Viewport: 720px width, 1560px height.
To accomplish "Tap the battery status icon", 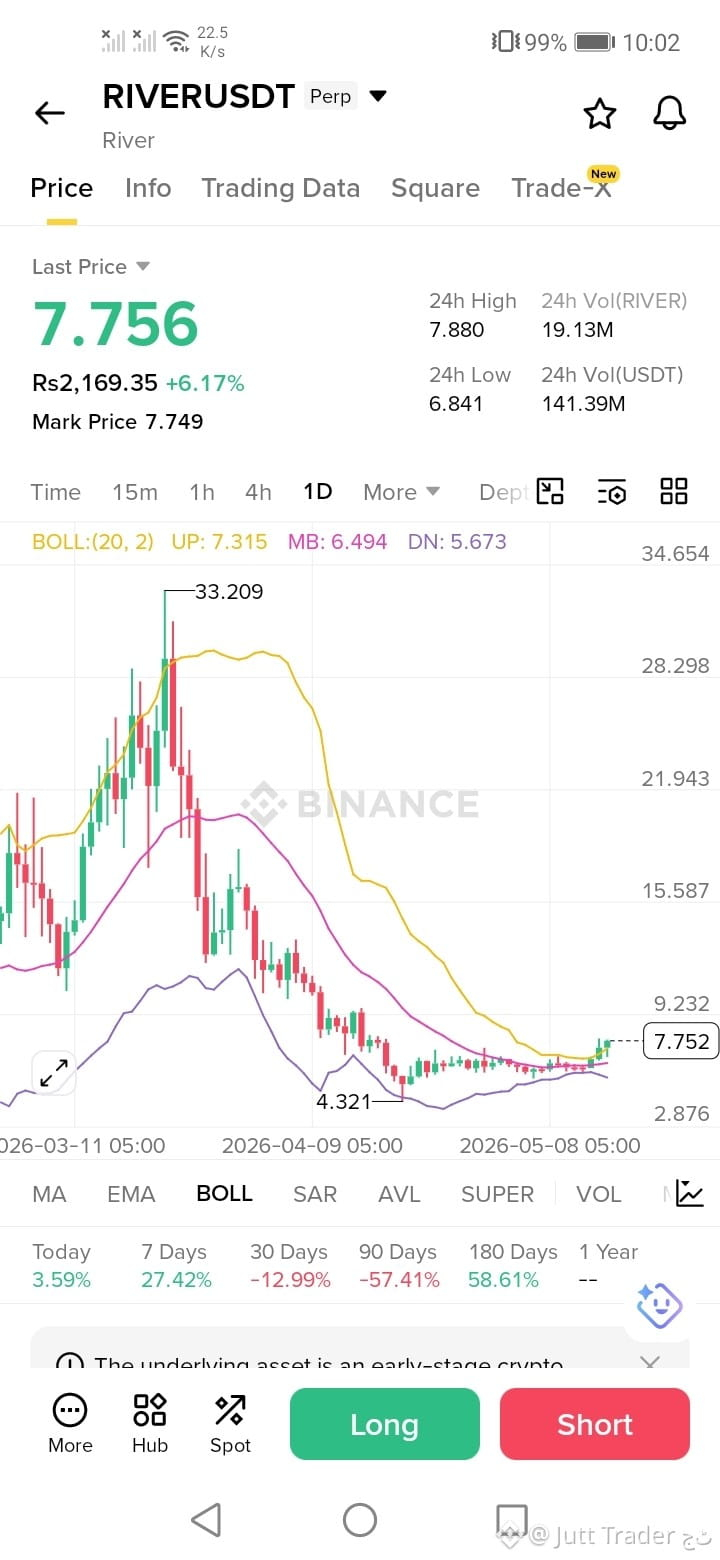I will (x=594, y=42).
